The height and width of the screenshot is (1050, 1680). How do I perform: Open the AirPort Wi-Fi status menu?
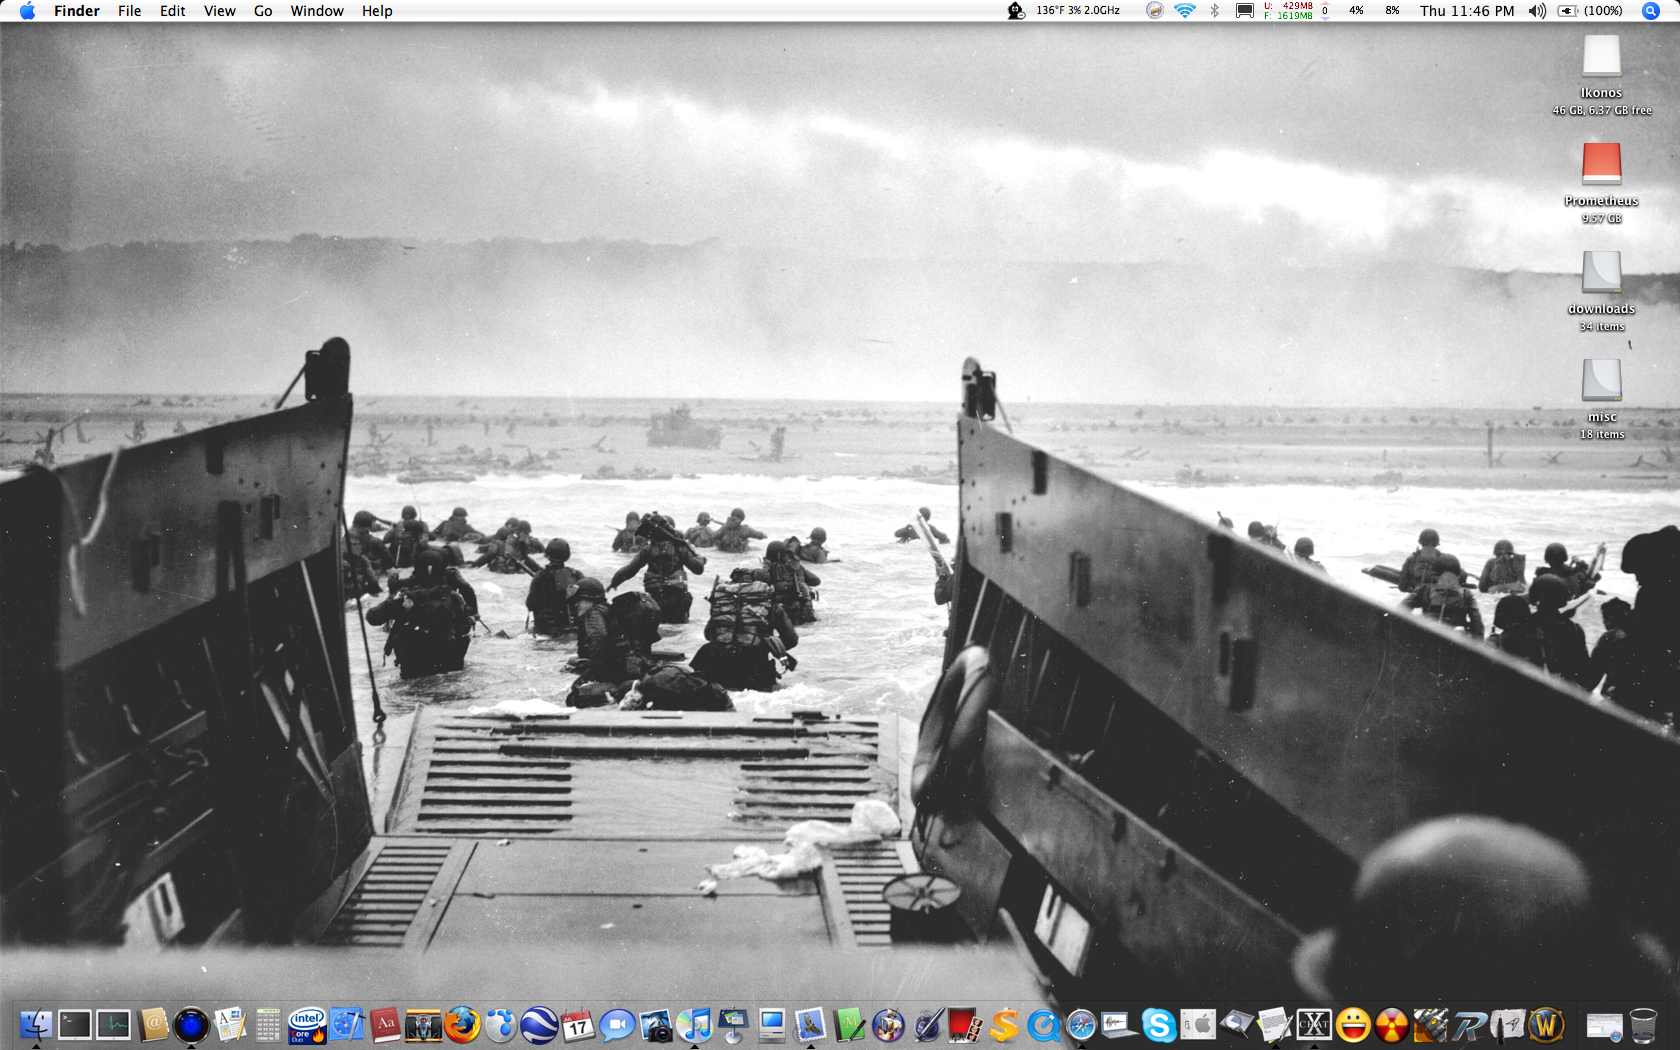point(1185,11)
